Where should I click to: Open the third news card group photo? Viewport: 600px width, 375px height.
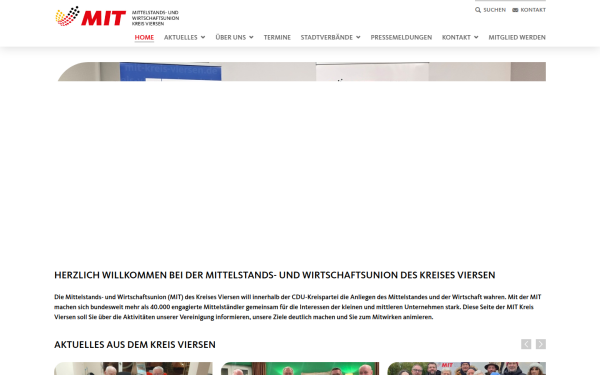[x=466, y=368]
